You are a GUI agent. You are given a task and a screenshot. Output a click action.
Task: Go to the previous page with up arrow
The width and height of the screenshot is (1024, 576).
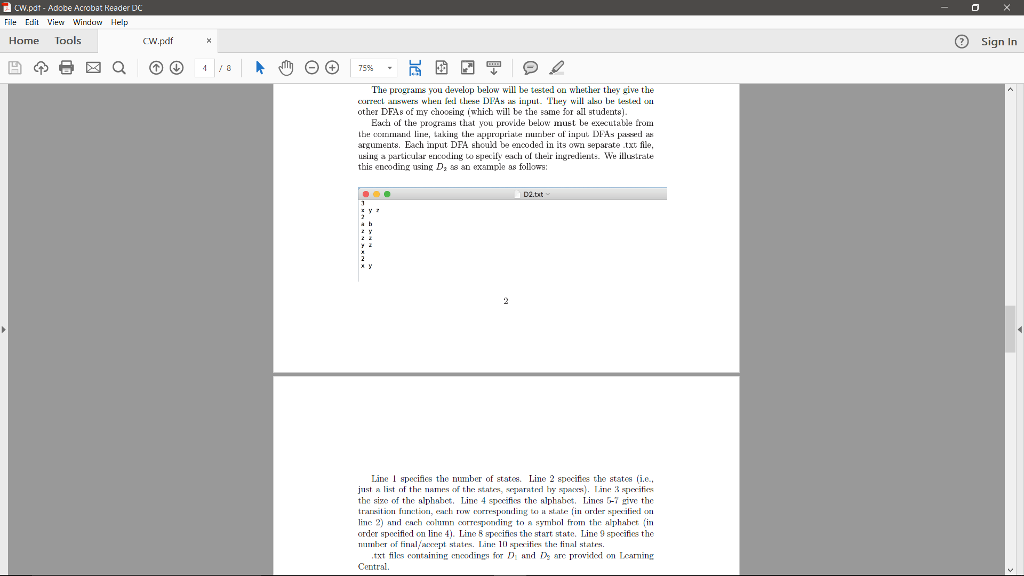(156, 67)
